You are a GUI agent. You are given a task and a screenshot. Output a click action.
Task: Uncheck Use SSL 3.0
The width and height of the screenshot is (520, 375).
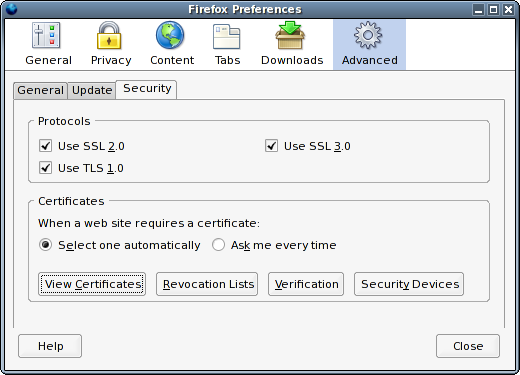point(271,146)
